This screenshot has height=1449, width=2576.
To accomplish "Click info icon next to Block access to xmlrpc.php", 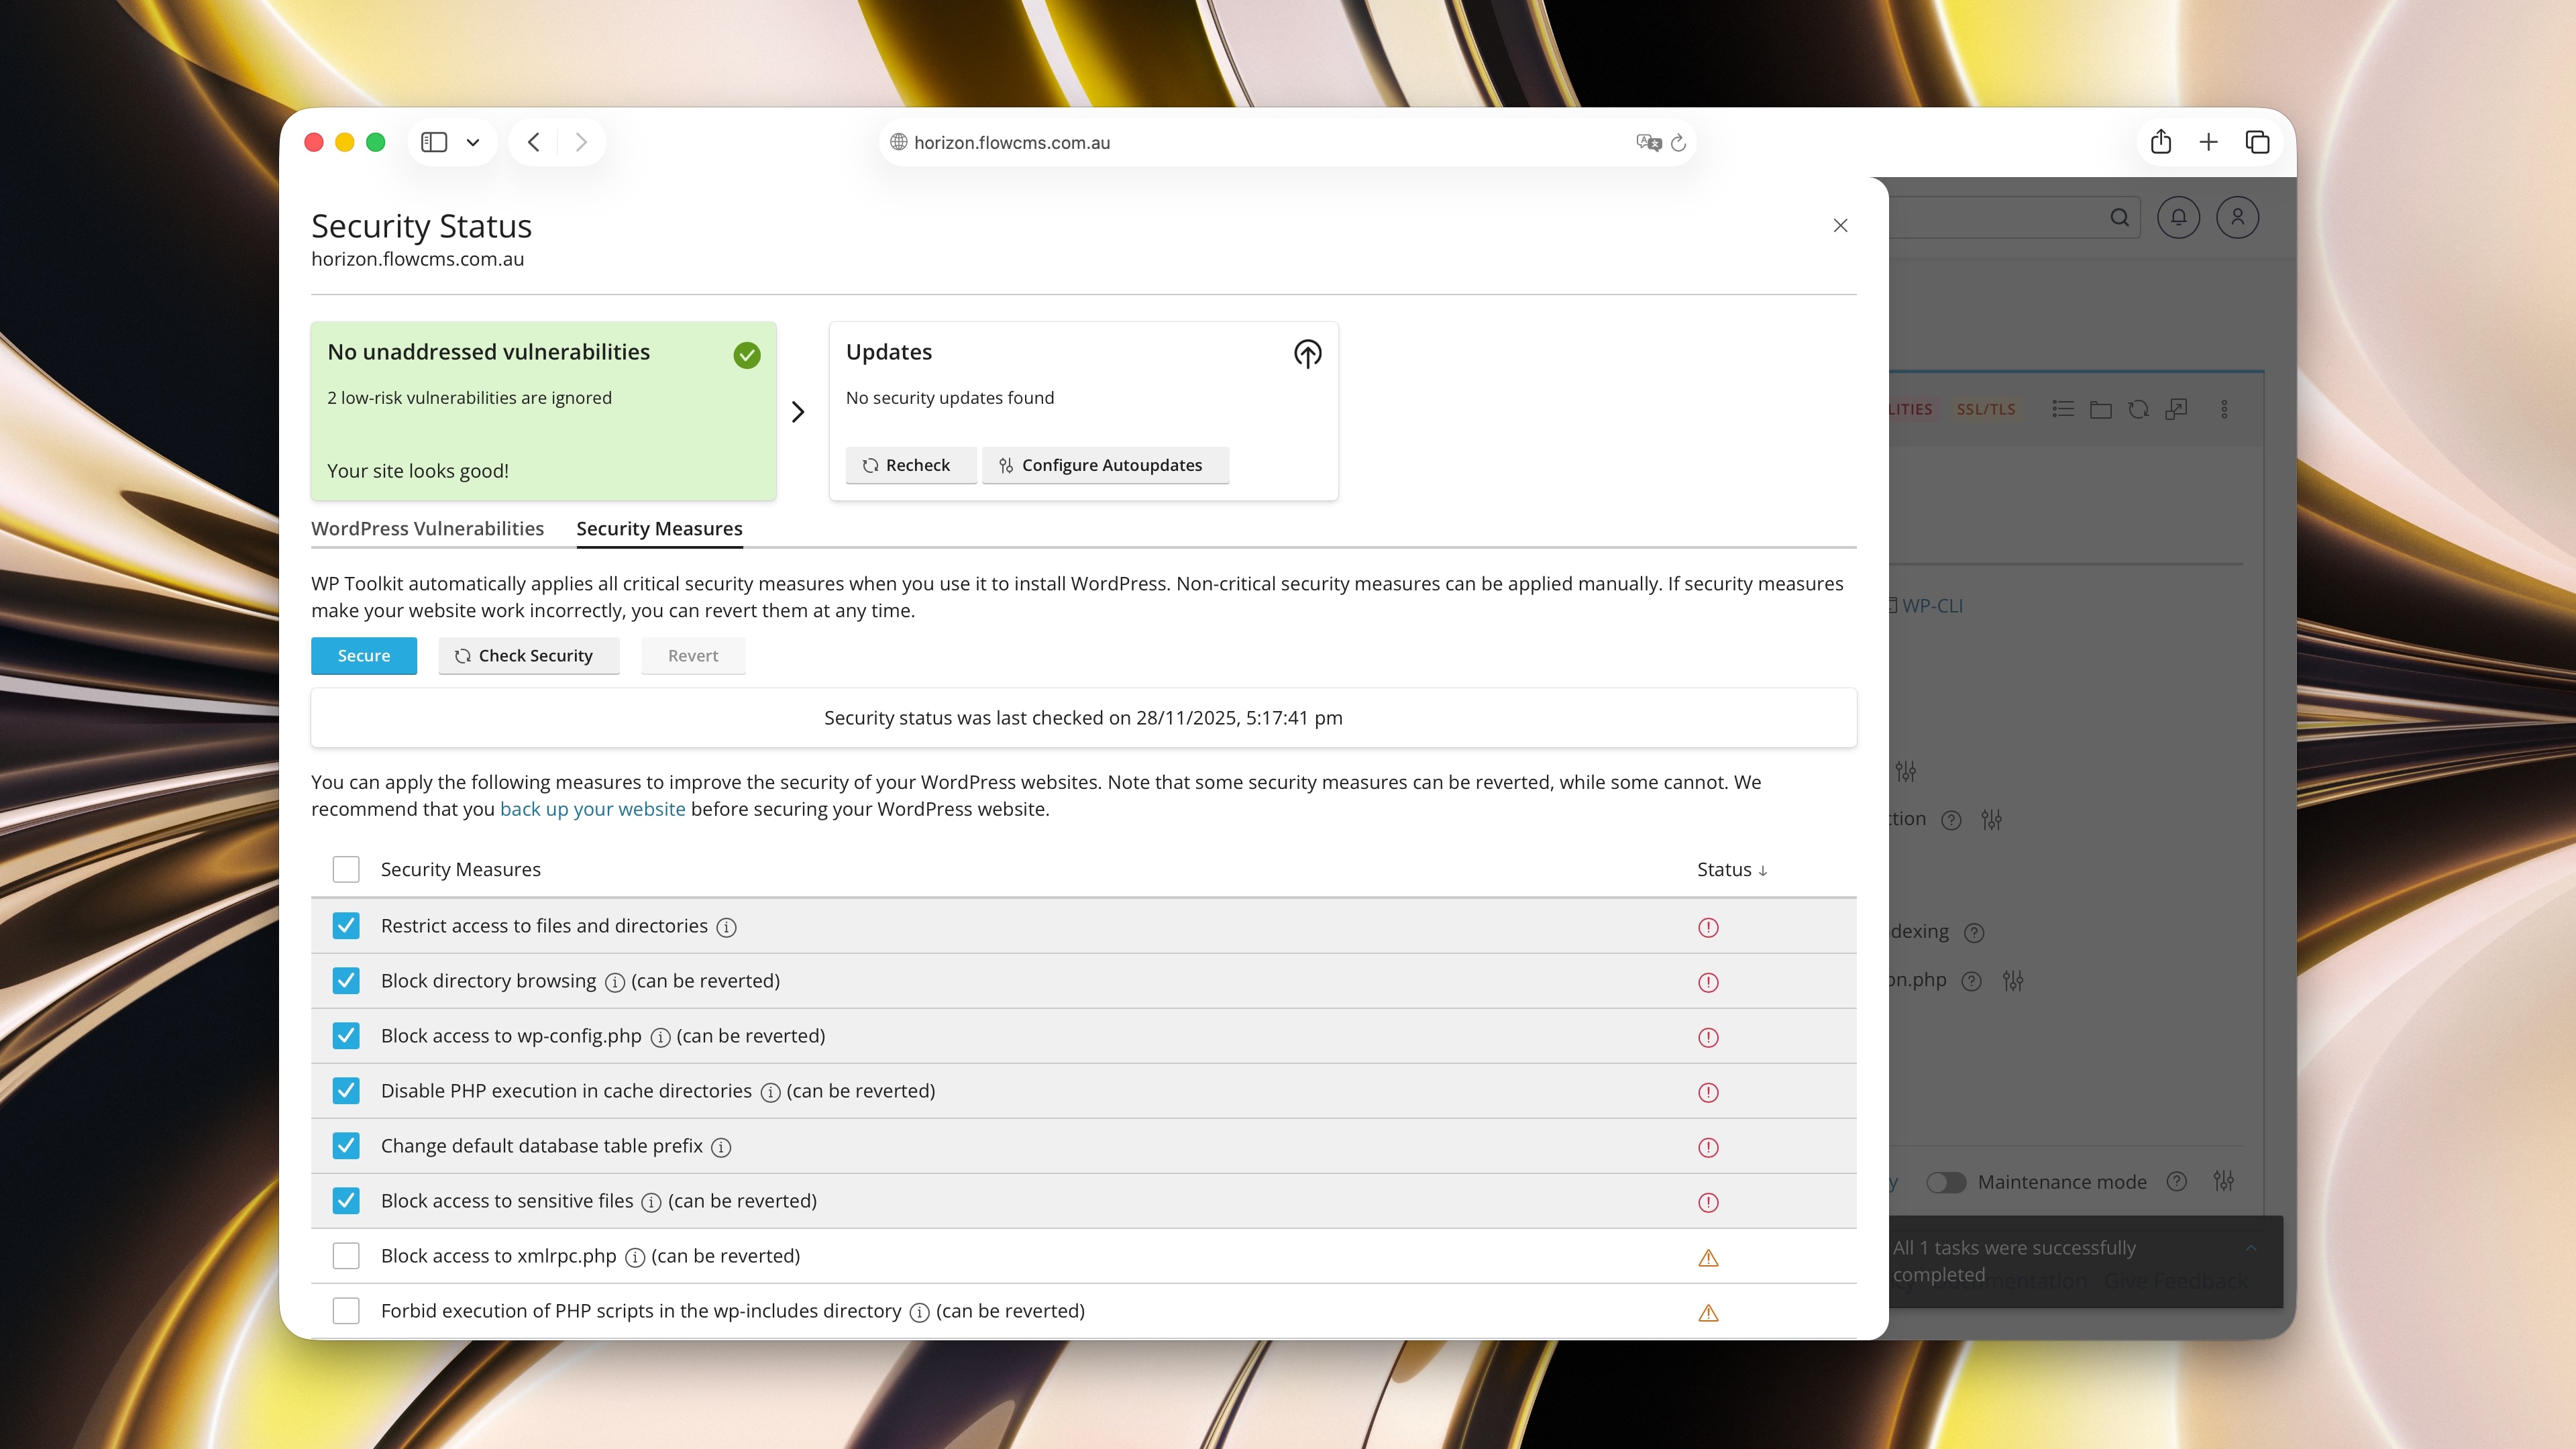I will 634,1257.
